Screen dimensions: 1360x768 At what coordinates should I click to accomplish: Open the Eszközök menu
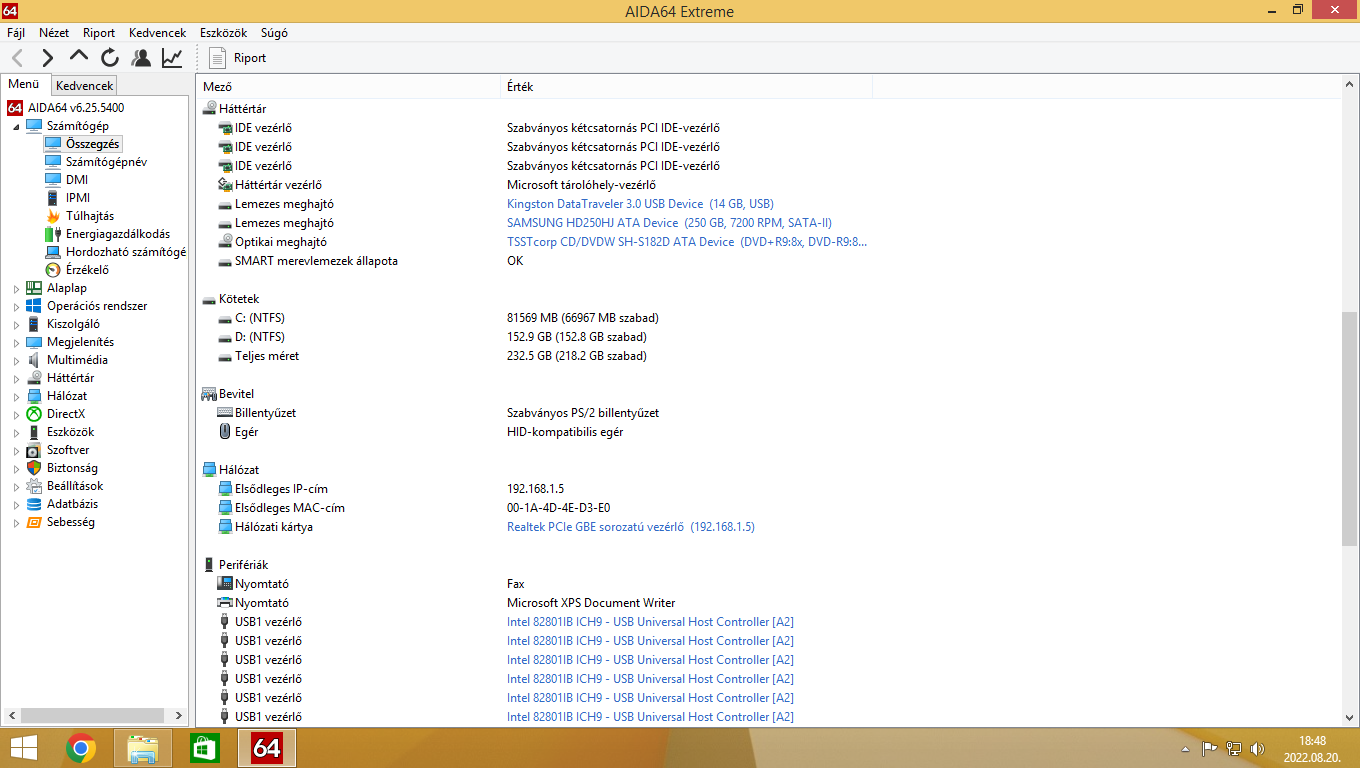[223, 33]
